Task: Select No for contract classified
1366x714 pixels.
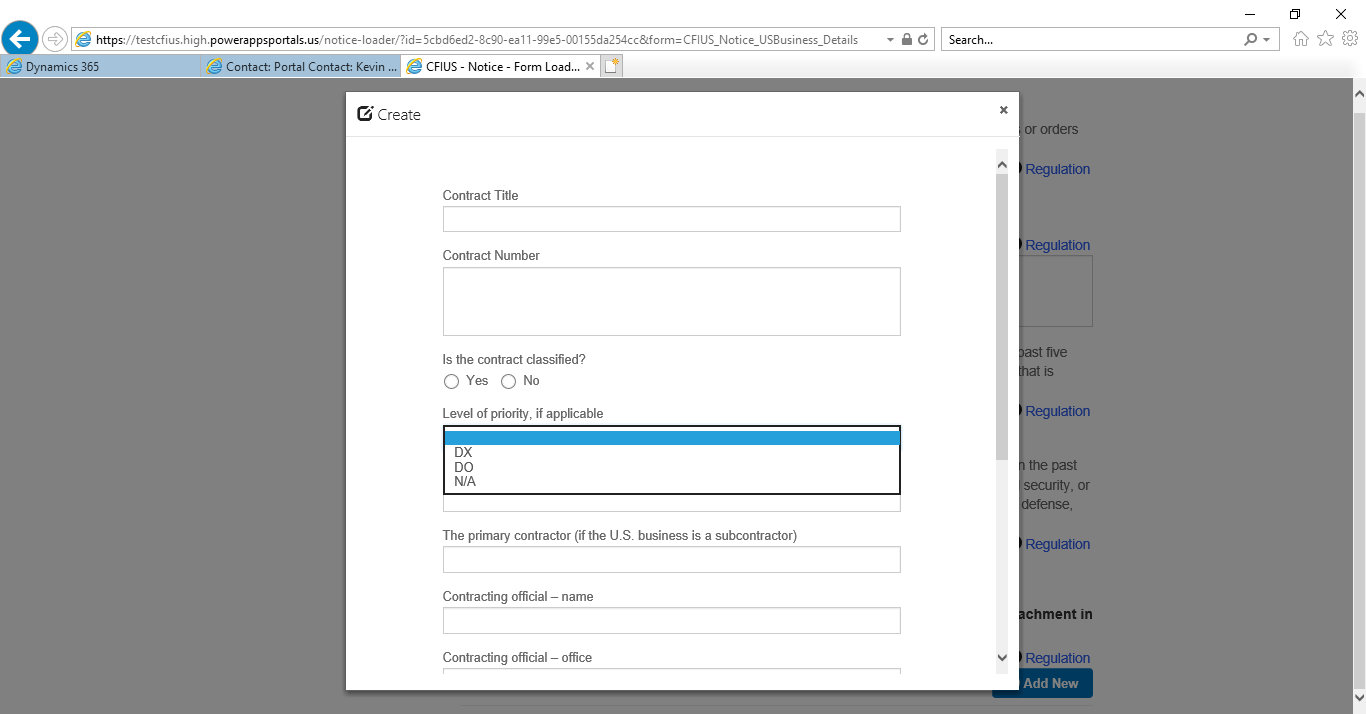Action: pos(509,381)
